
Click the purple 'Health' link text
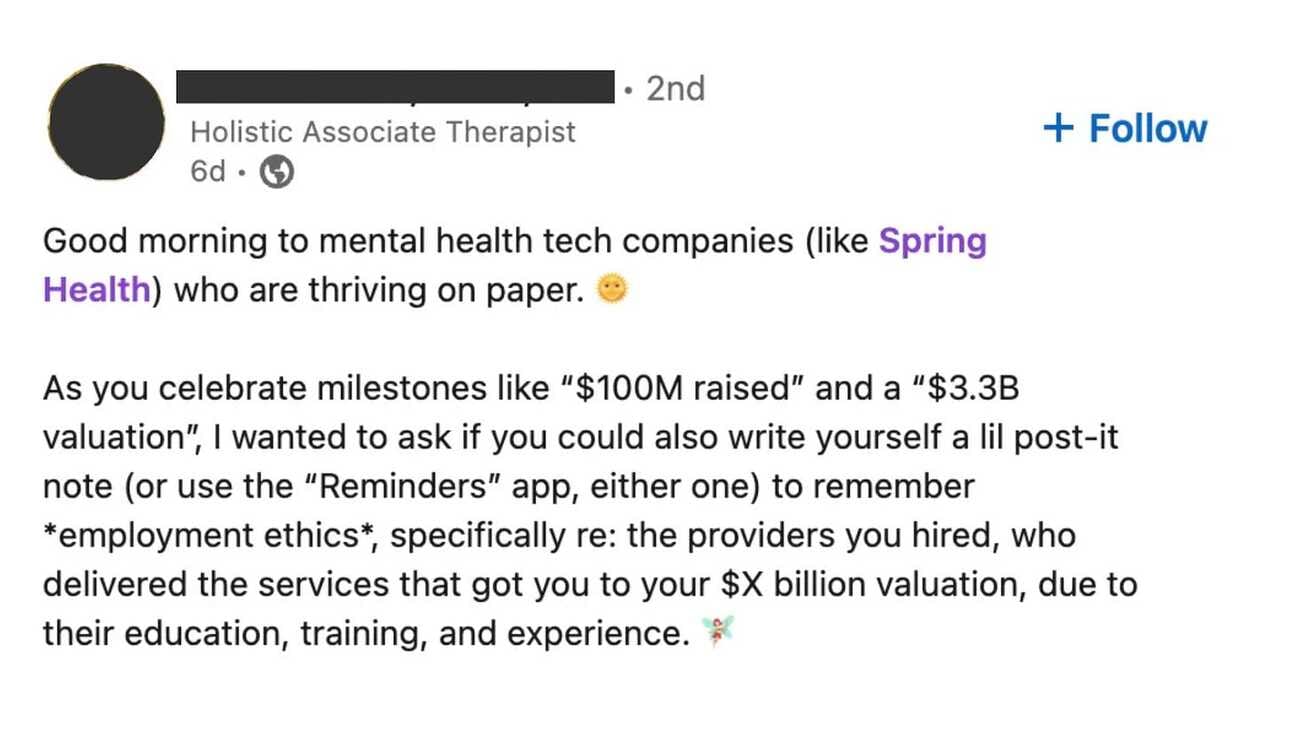point(96,290)
